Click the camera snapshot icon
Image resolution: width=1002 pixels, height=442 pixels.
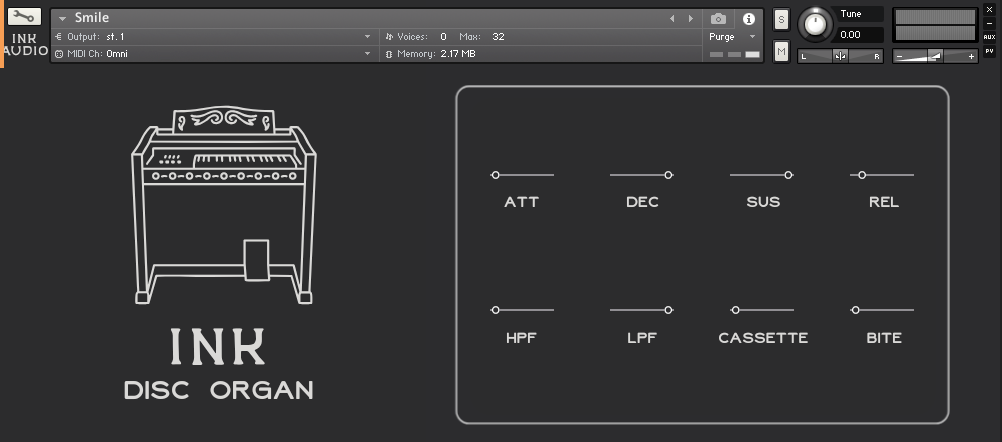718,18
